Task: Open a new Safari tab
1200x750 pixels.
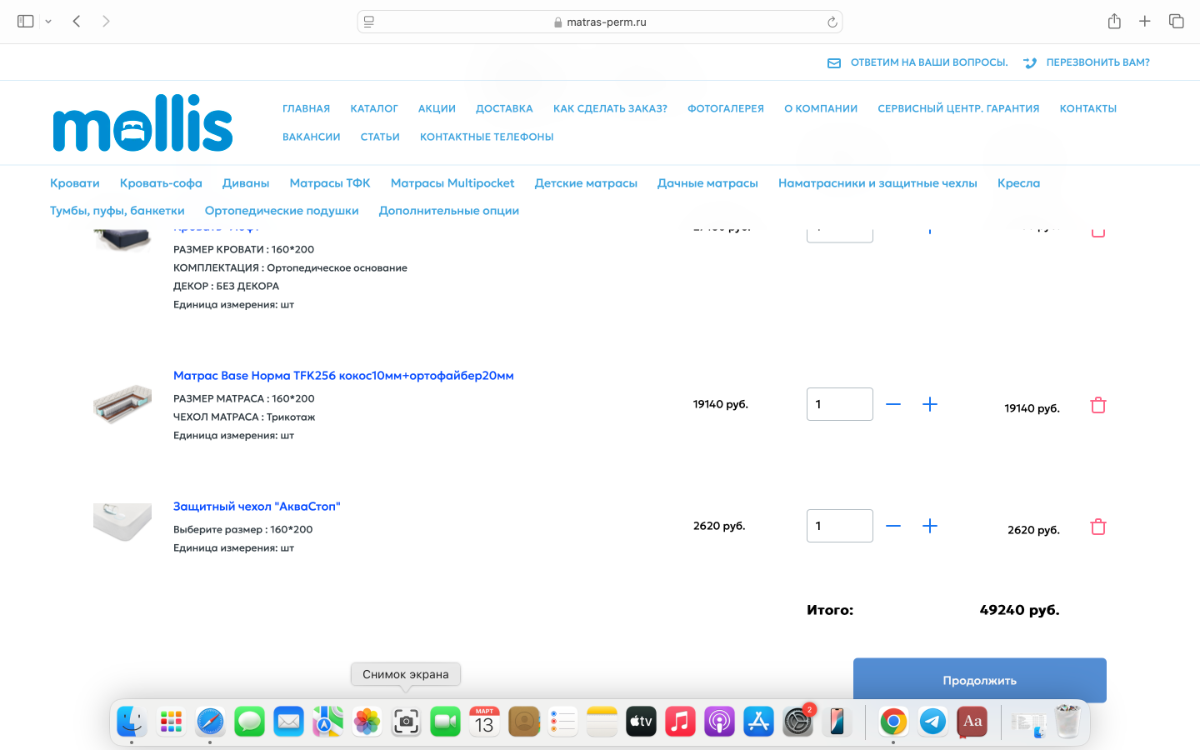Action: (x=1145, y=21)
